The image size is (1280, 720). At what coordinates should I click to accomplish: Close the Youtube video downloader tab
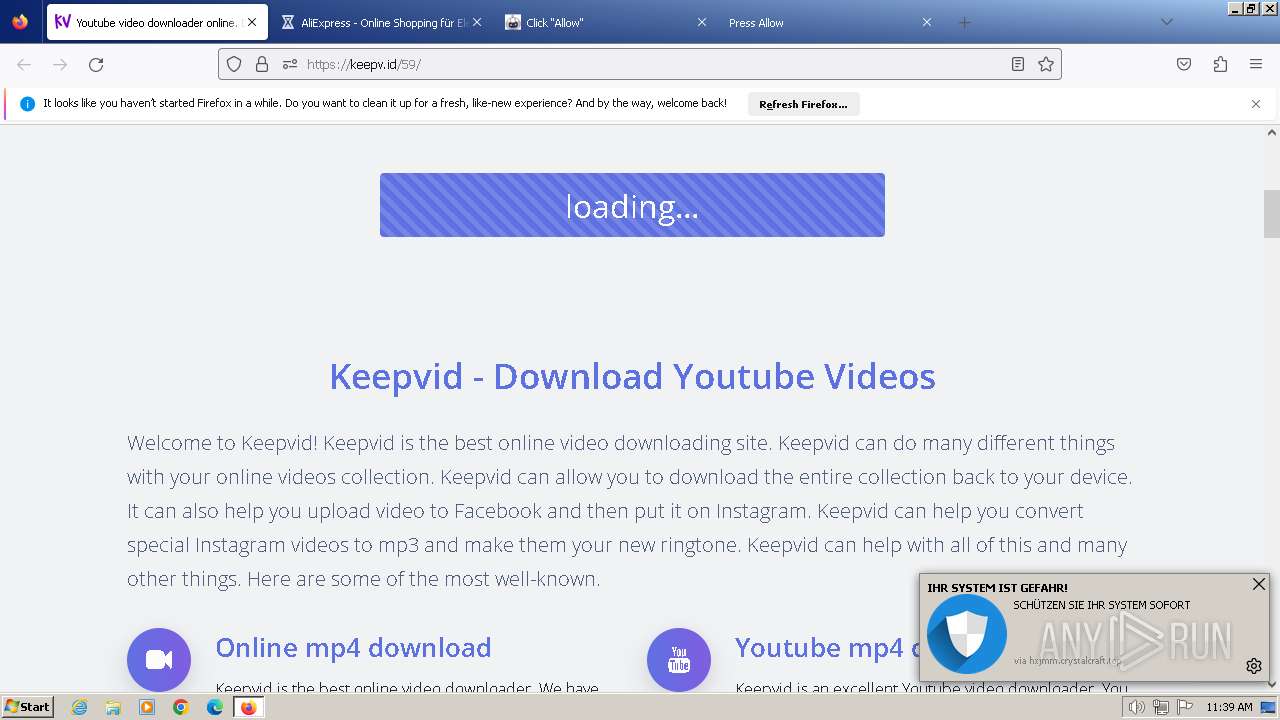tap(251, 22)
